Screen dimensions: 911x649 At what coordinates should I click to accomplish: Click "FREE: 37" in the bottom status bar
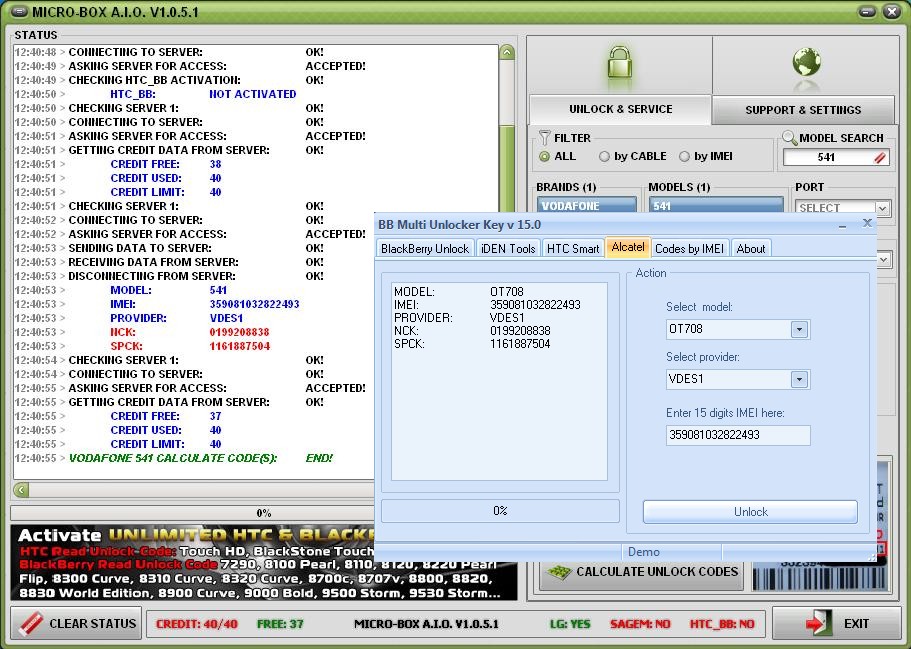pos(280,624)
